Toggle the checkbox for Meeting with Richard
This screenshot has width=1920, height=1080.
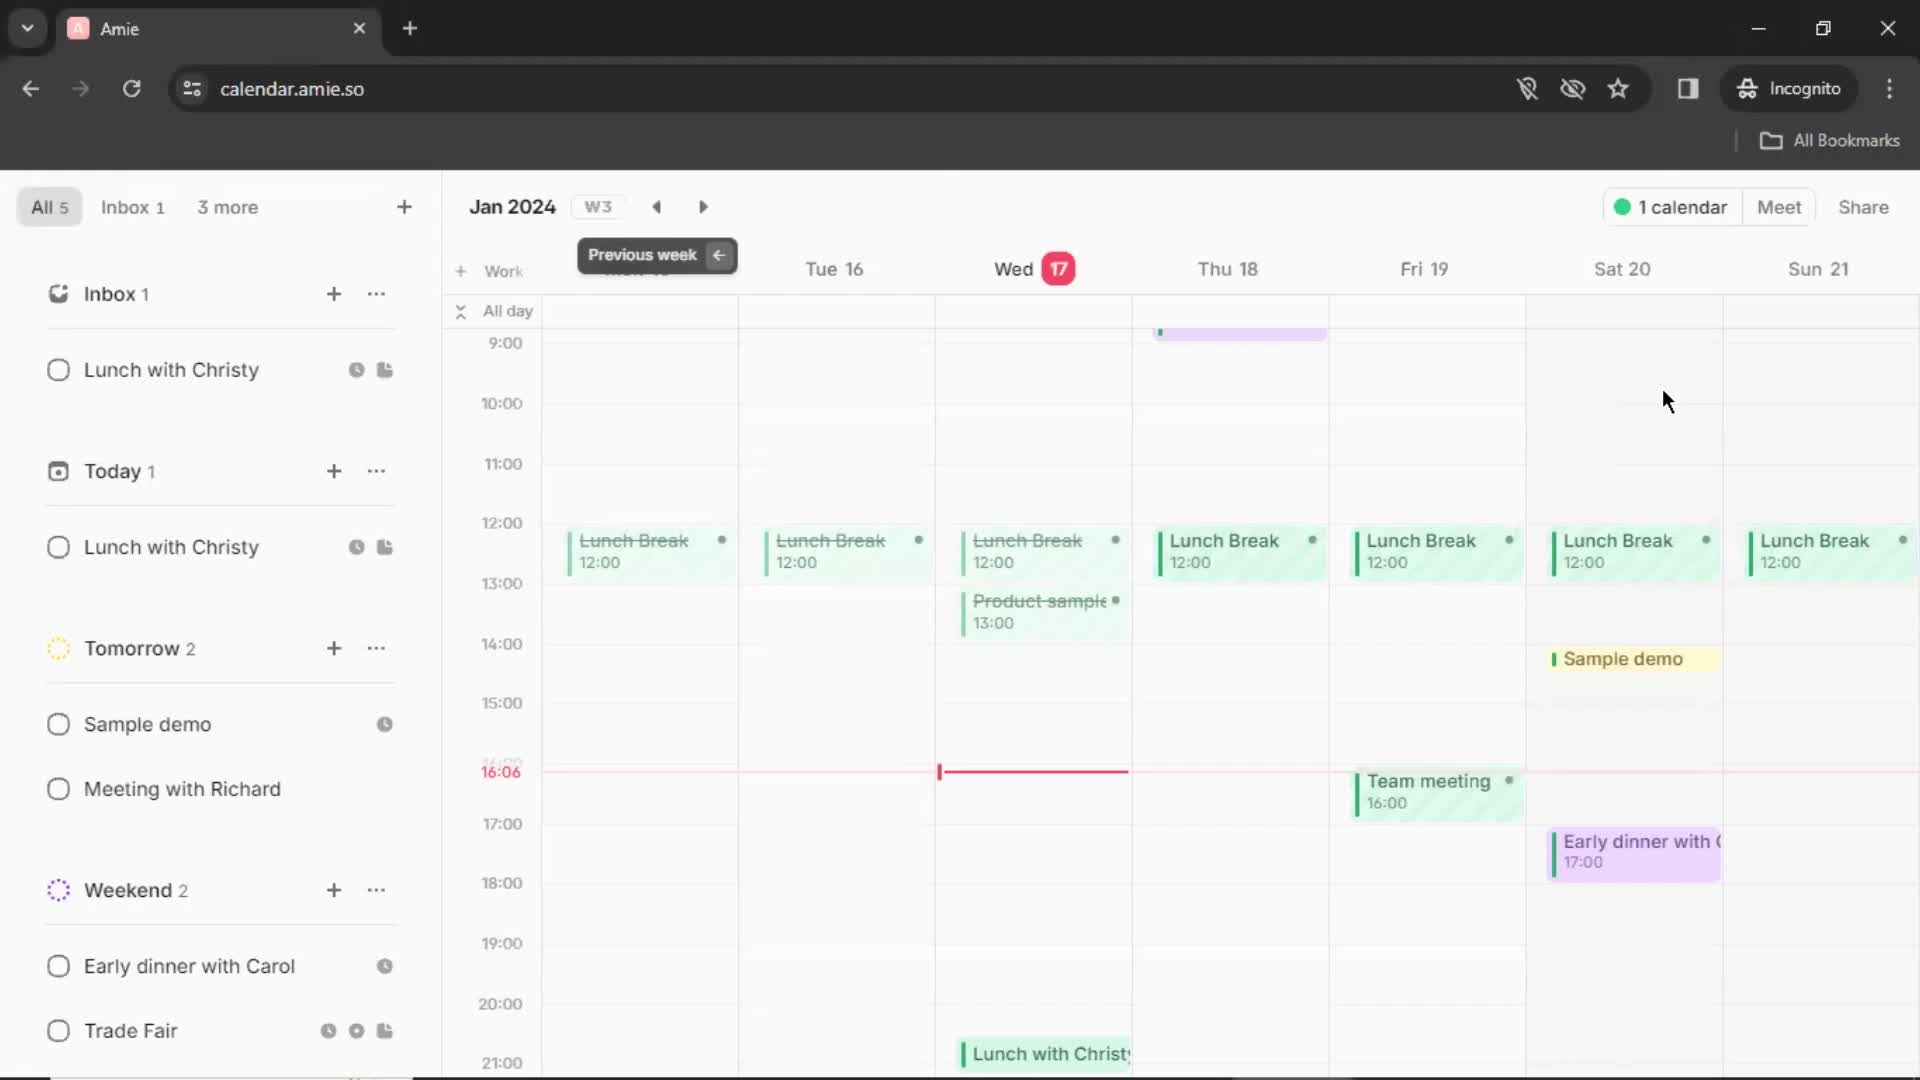click(57, 789)
